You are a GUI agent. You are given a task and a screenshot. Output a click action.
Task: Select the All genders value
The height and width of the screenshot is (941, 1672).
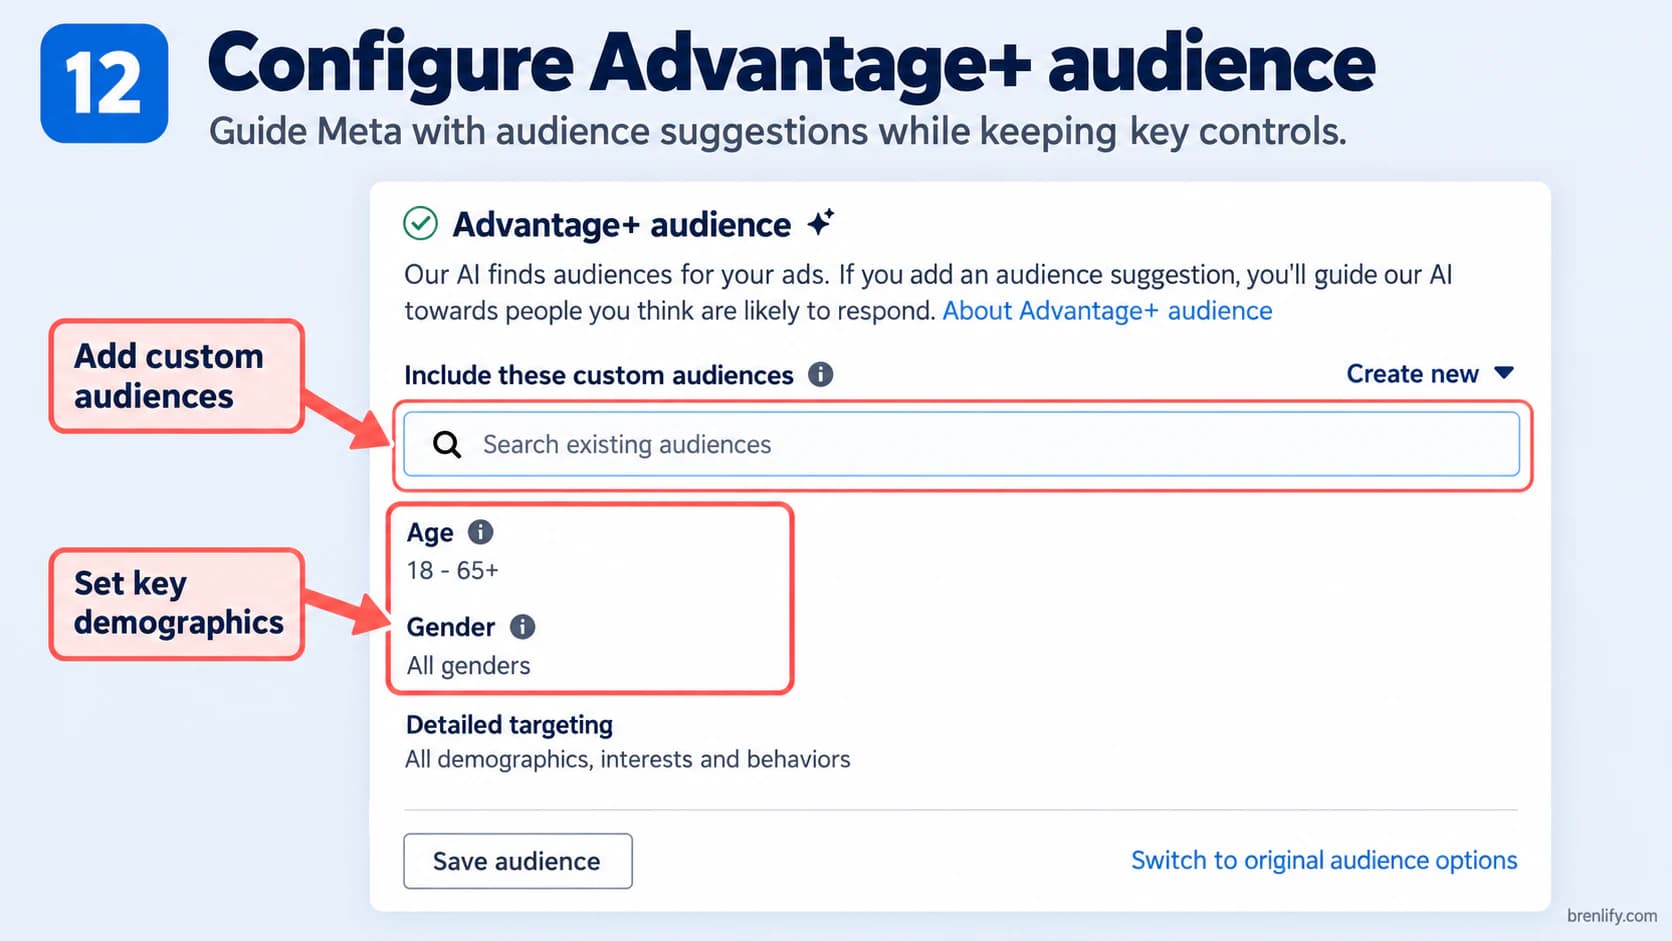(x=468, y=665)
